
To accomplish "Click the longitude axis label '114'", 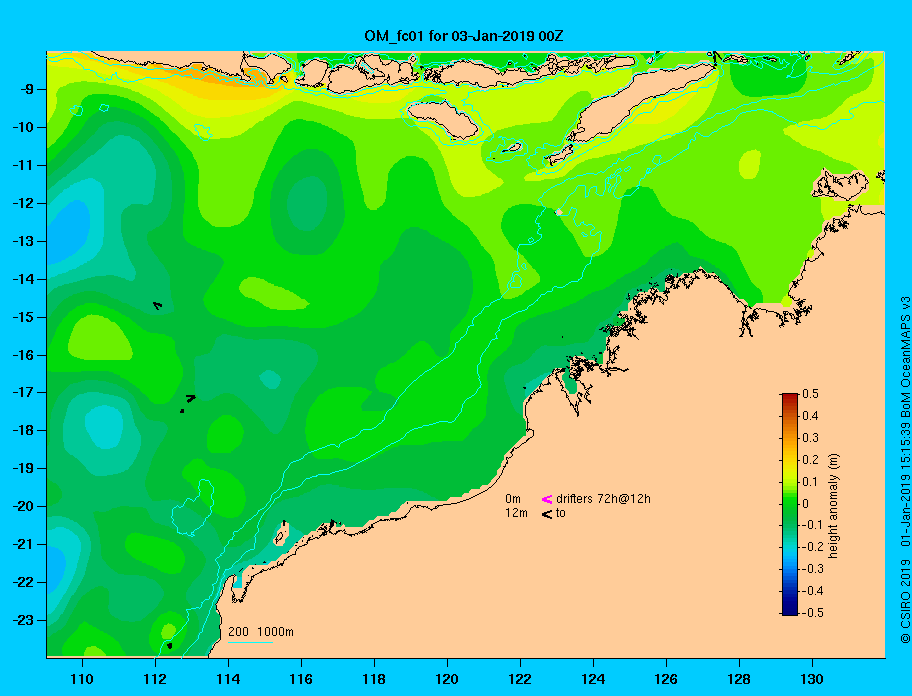I will (x=228, y=679).
